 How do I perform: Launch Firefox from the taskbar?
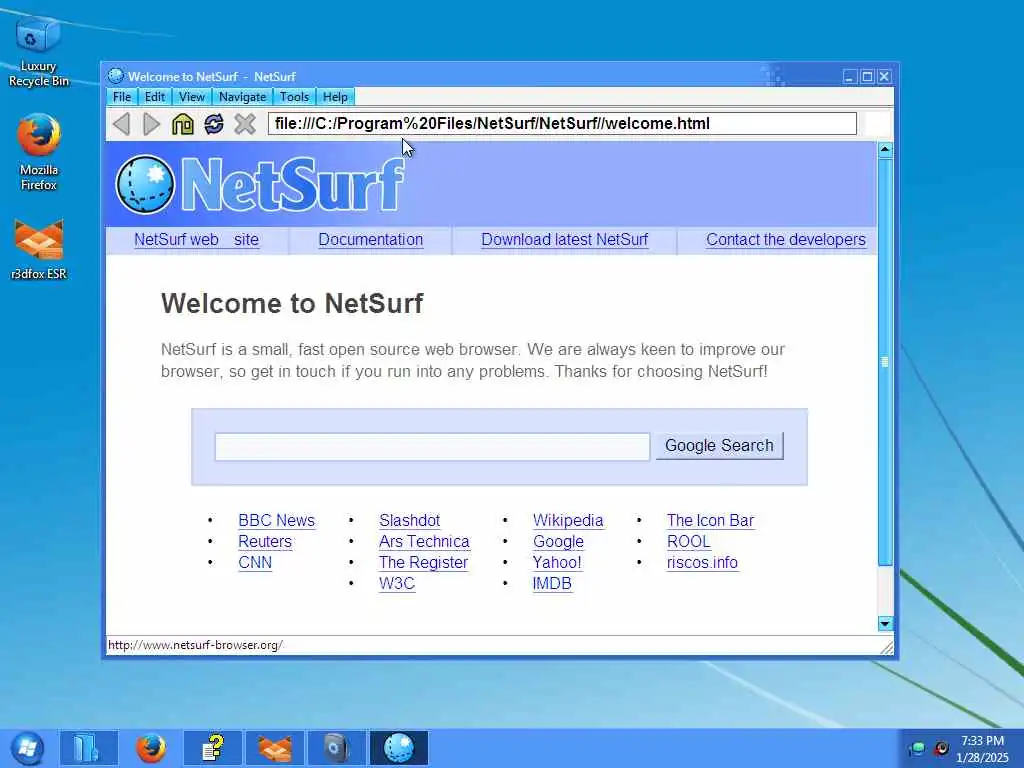151,748
